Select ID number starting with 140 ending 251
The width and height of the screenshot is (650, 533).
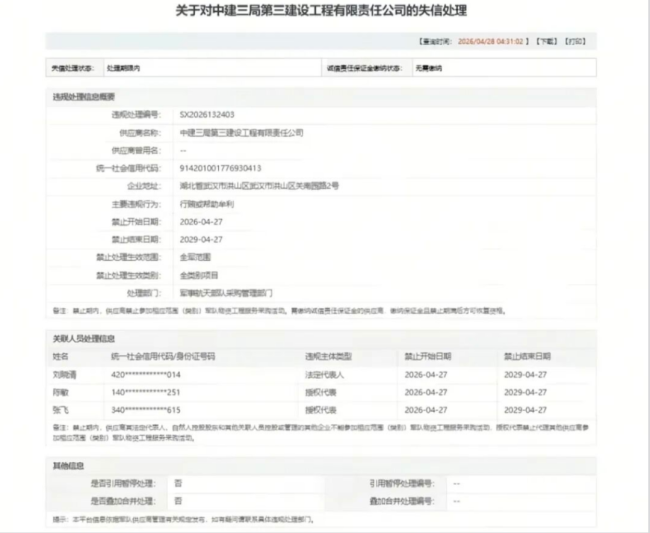146,392
